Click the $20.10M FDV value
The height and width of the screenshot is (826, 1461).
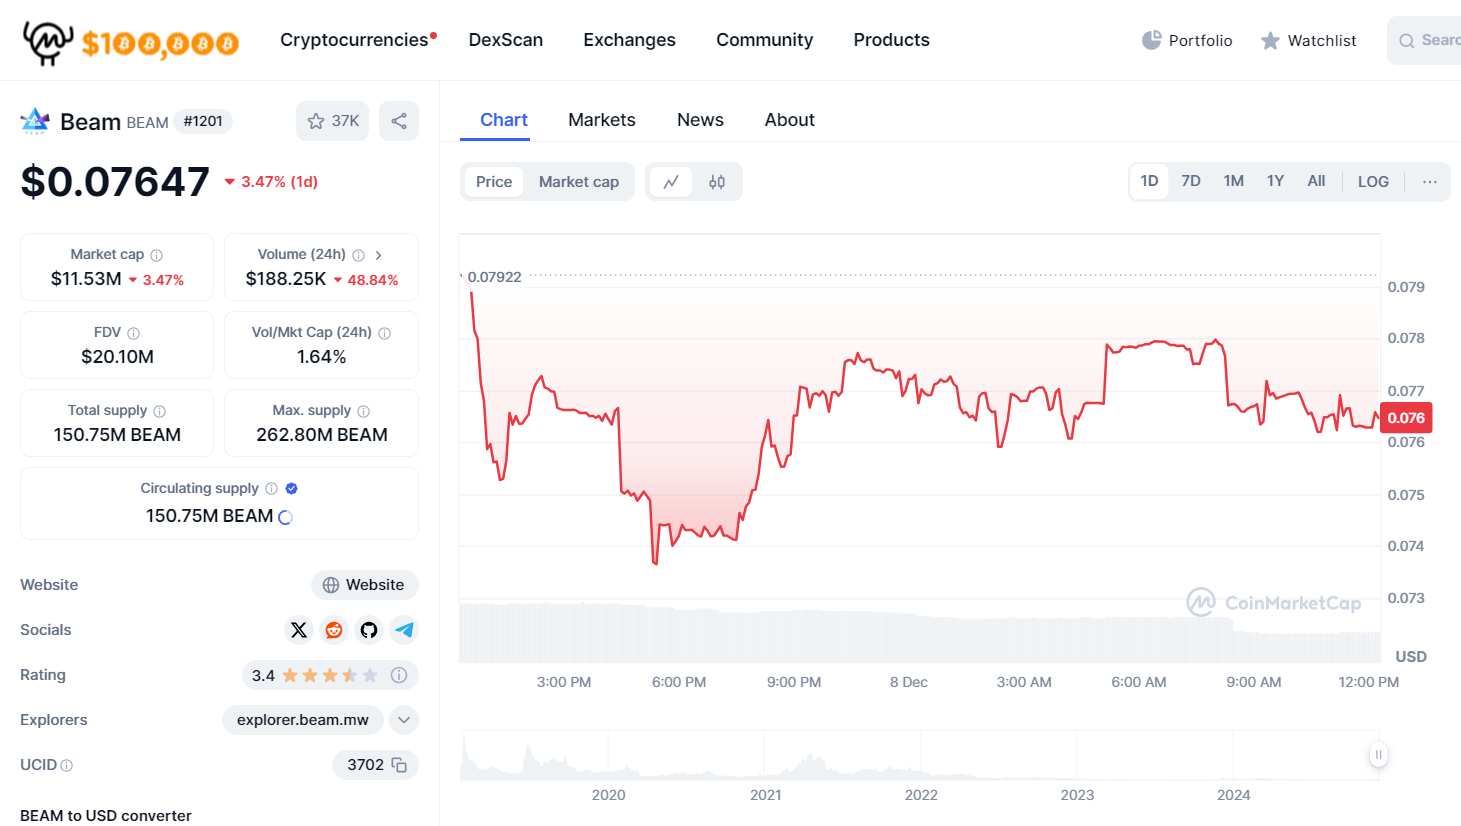point(117,357)
